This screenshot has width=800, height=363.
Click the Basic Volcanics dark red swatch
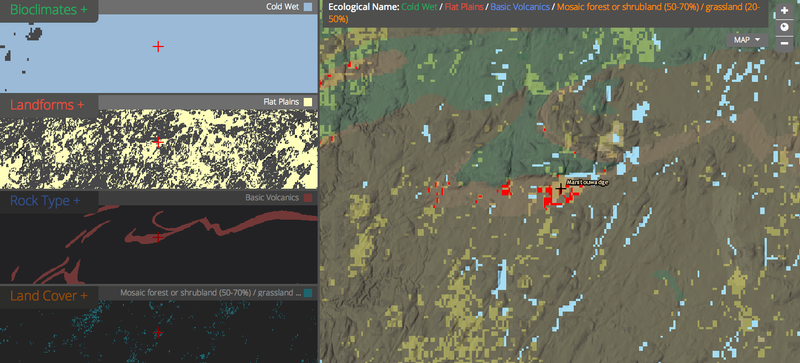coord(308,198)
